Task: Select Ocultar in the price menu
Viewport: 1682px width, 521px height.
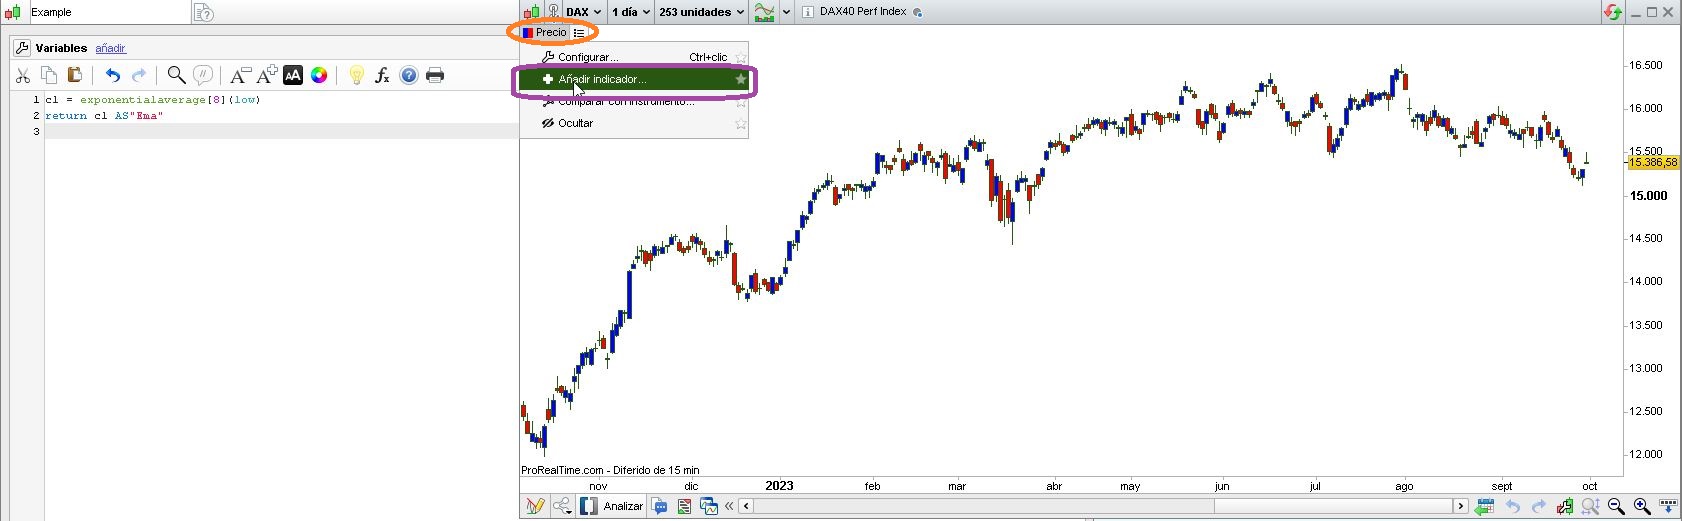Action: point(633,123)
